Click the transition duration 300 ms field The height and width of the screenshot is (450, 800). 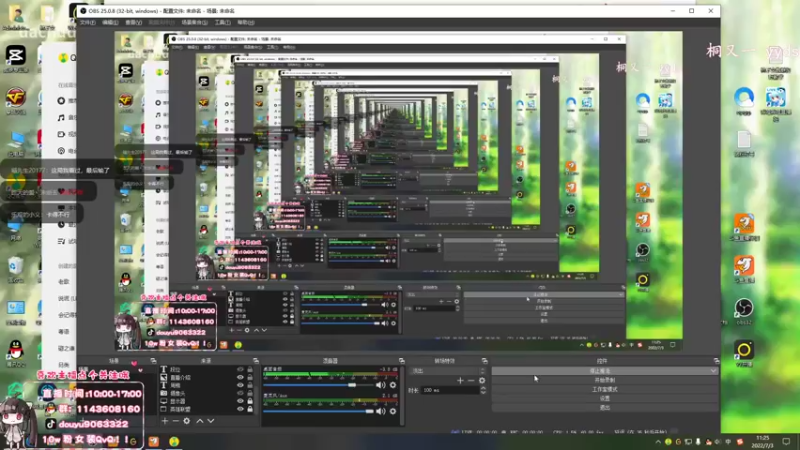tap(450, 390)
